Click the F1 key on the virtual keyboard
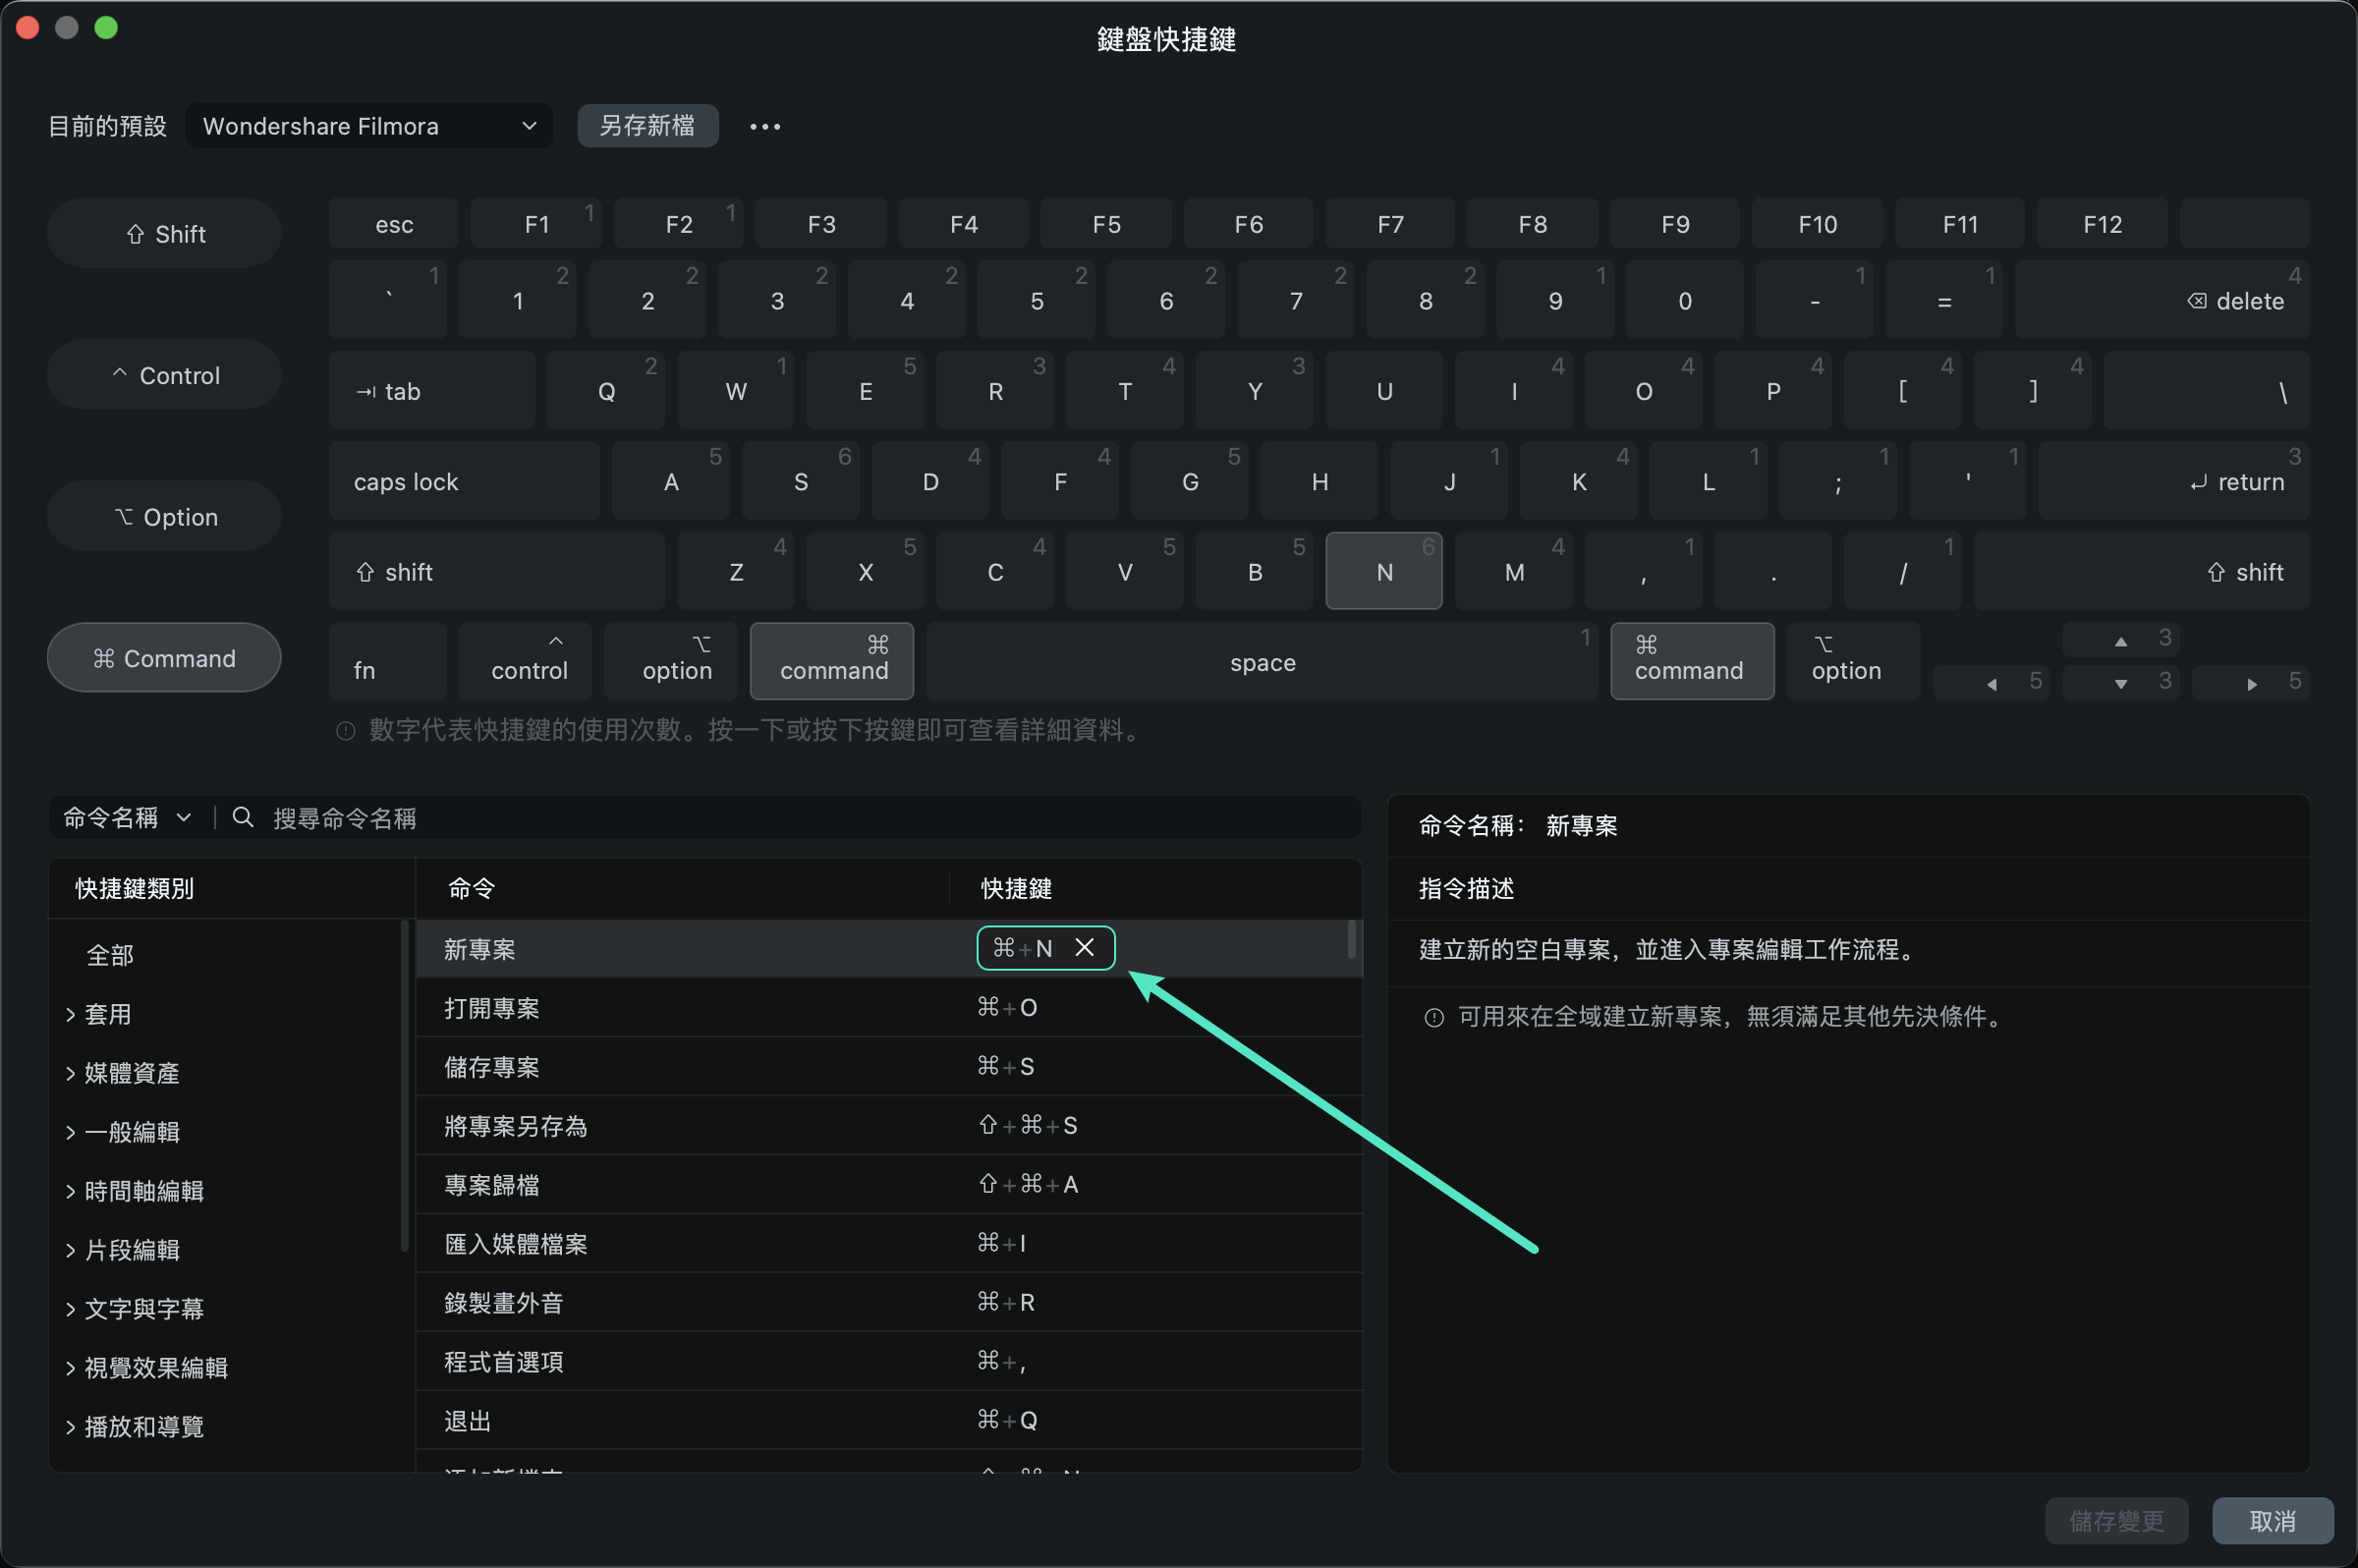Image resolution: width=2358 pixels, height=1568 pixels. [536, 224]
